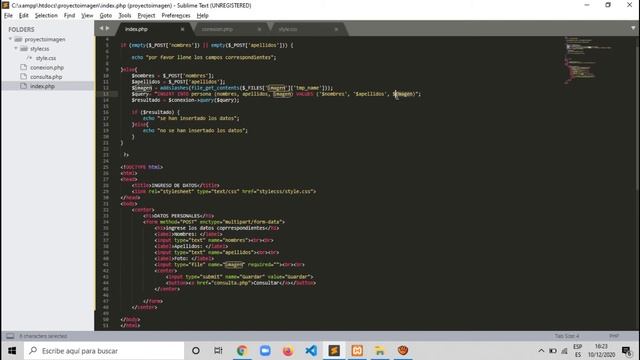Open the panel switcher icon in status bar

click(10, 336)
